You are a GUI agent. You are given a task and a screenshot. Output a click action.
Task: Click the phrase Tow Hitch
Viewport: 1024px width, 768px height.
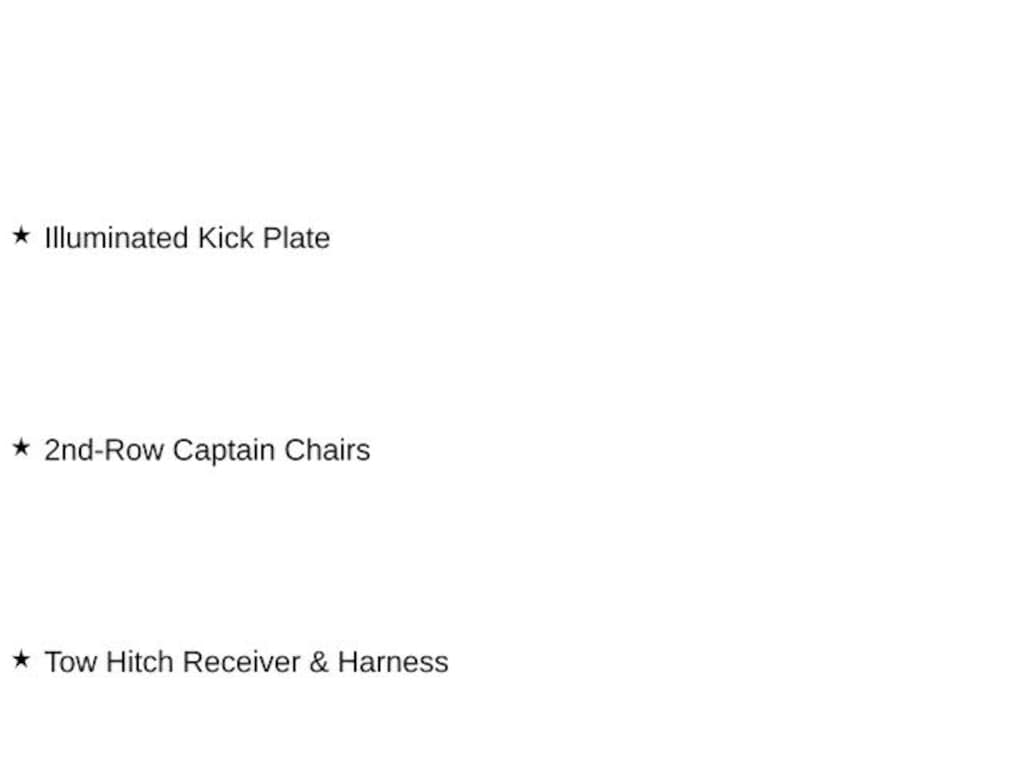pyautogui.click(x=108, y=662)
